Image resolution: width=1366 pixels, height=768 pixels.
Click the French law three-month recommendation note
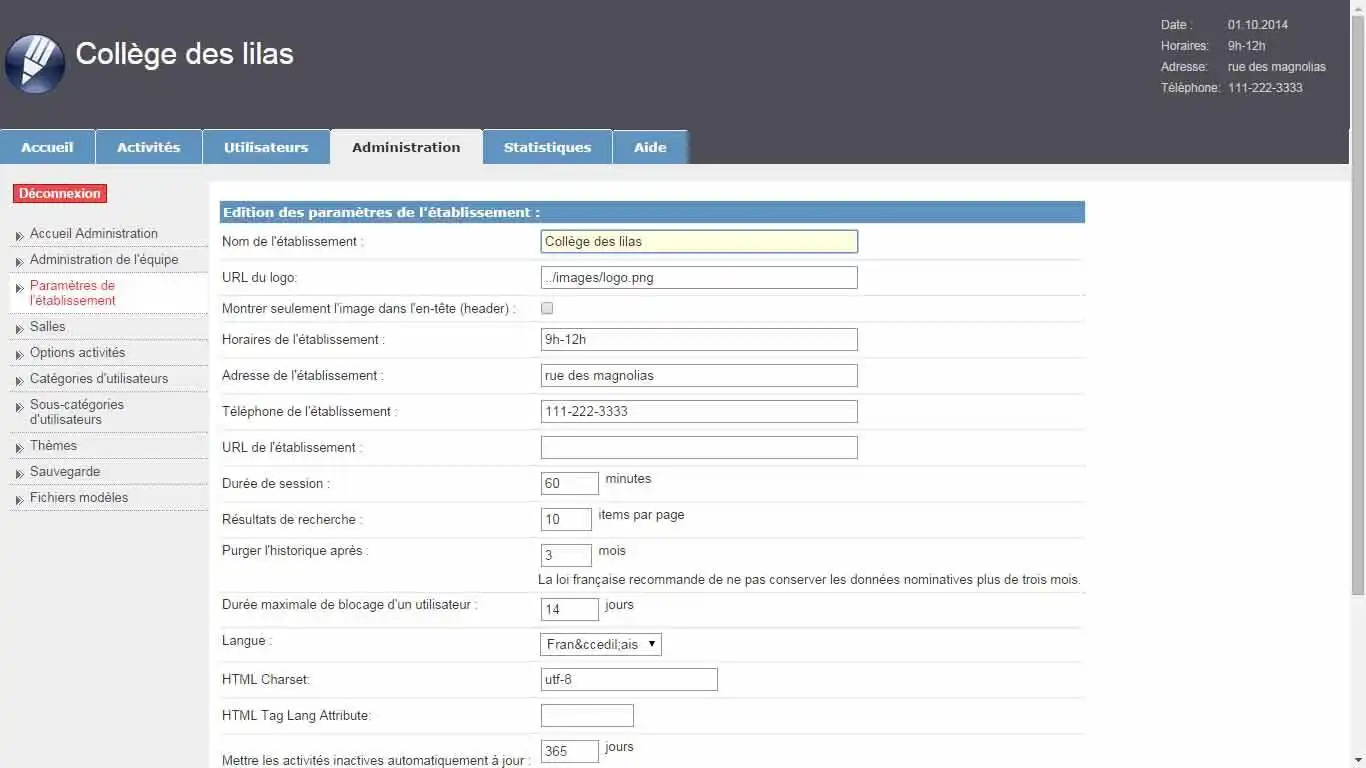pyautogui.click(x=809, y=579)
